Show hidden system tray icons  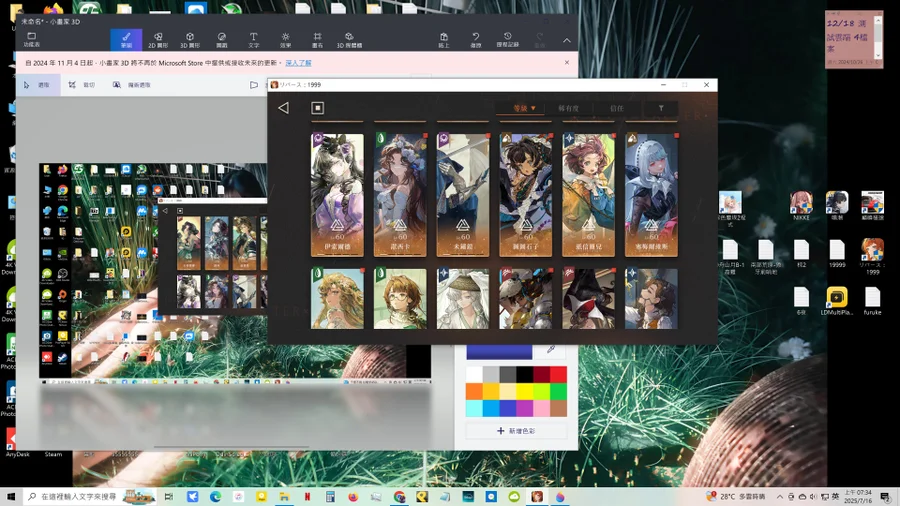[779, 497]
